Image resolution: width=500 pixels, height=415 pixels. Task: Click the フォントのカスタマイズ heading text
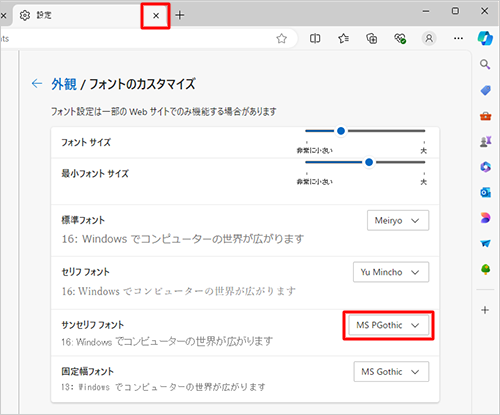coord(142,84)
